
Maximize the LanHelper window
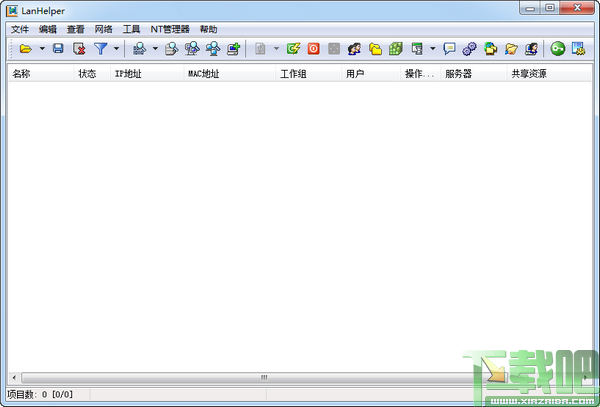coord(549,8)
